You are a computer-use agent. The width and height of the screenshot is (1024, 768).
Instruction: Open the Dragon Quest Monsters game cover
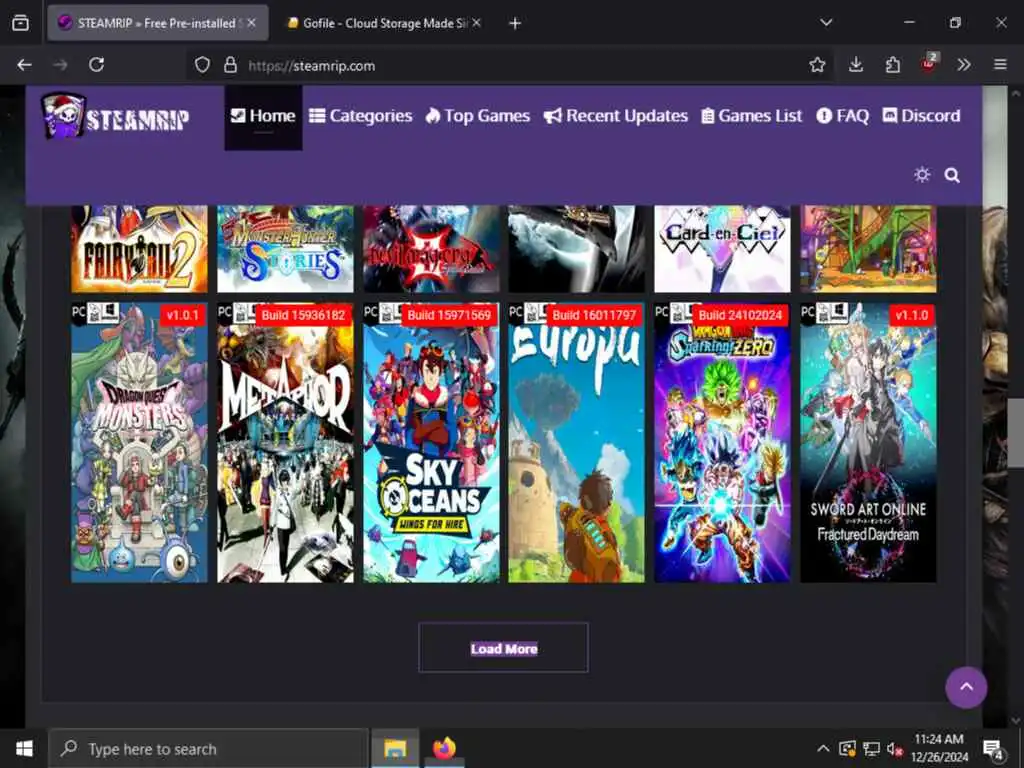139,443
